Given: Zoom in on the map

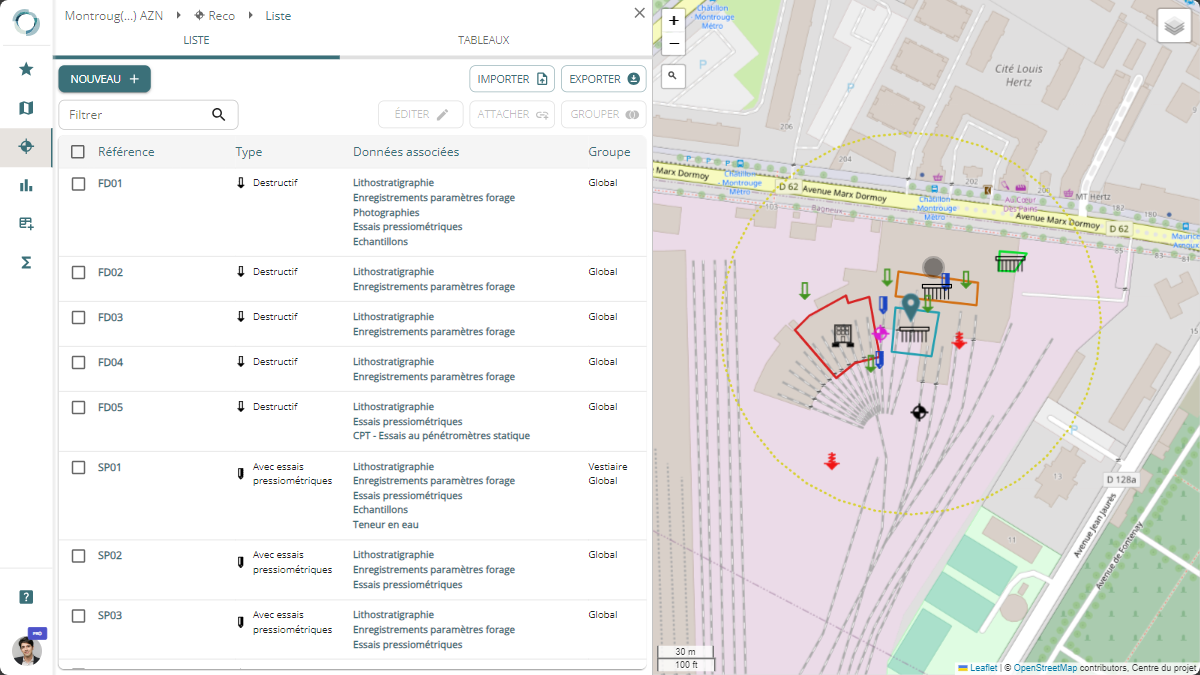Looking at the screenshot, I should pyautogui.click(x=673, y=20).
